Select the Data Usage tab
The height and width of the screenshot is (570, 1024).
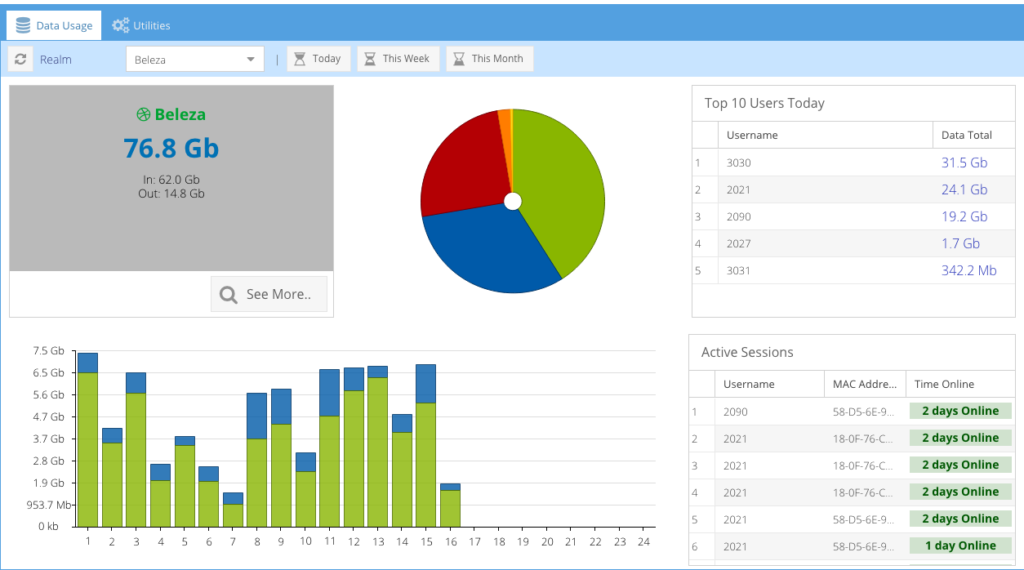(x=55, y=25)
